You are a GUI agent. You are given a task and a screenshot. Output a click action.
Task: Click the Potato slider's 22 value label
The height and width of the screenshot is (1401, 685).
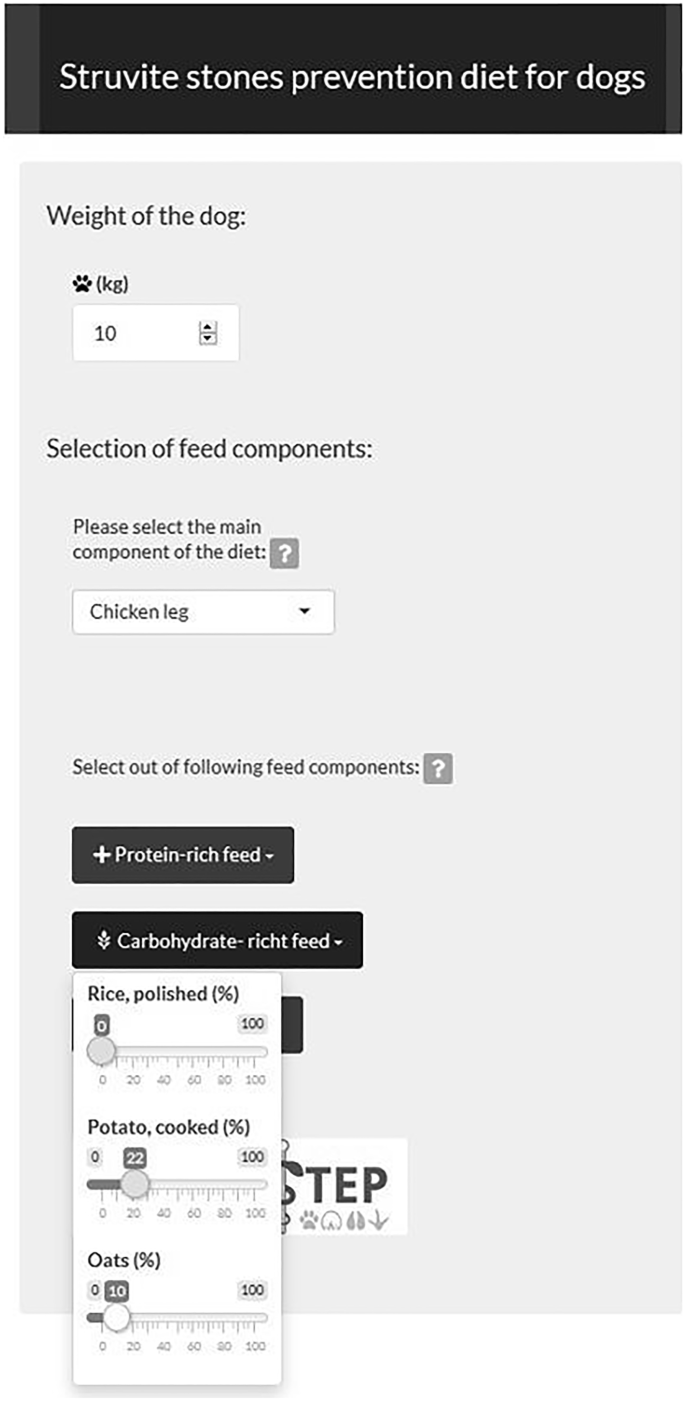[x=135, y=1157]
